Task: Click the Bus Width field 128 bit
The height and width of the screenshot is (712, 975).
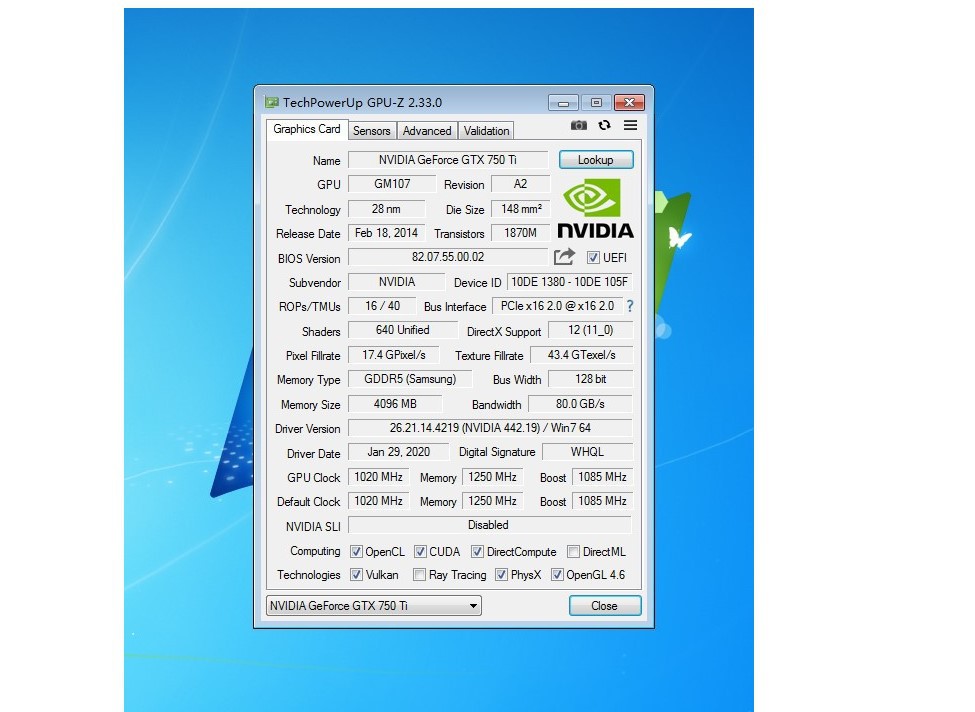Action: pos(591,379)
